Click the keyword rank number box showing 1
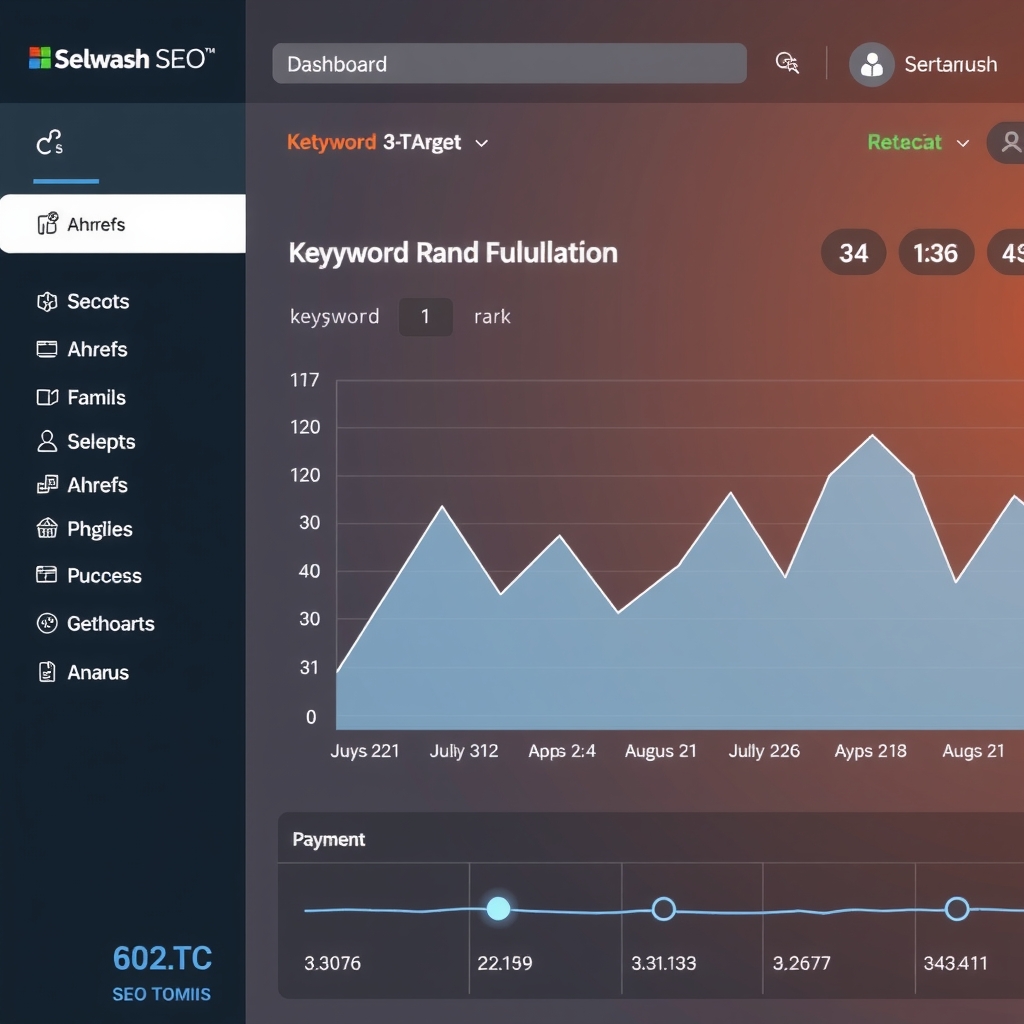Image resolution: width=1024 pixels, height=1024 pixels. point(426,317)
